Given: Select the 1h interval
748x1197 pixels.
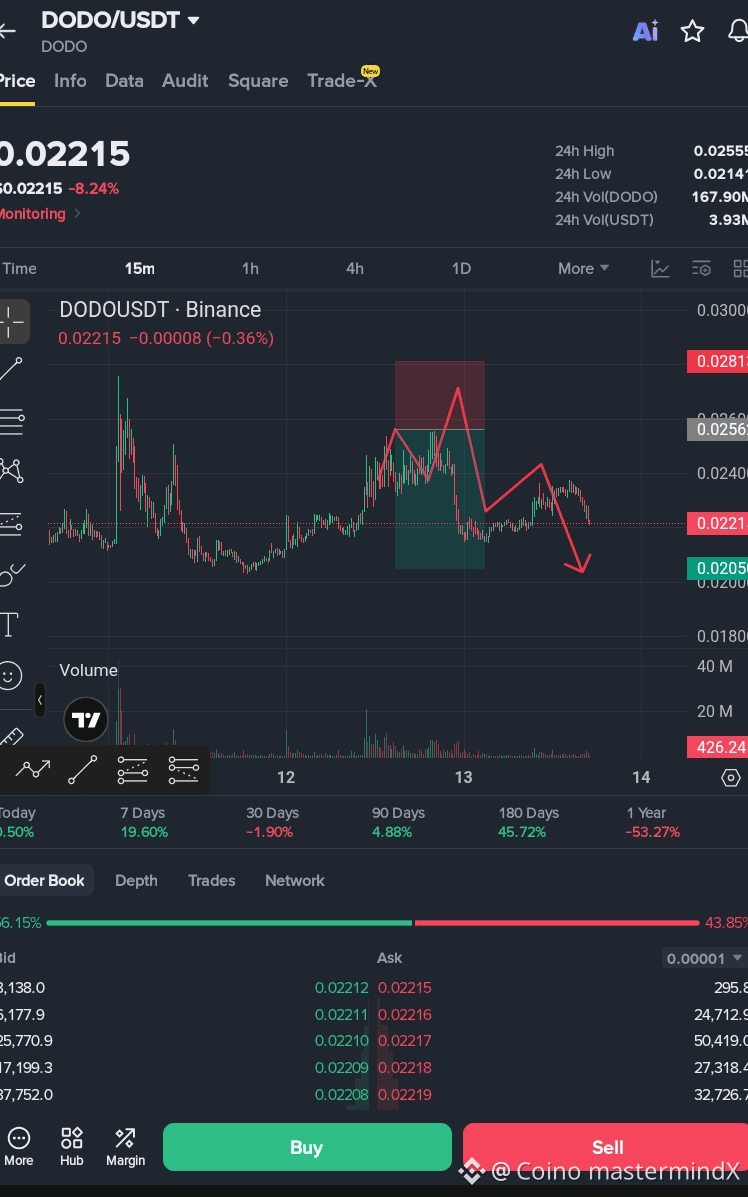Looking at the screenshot, I should 250,269.
